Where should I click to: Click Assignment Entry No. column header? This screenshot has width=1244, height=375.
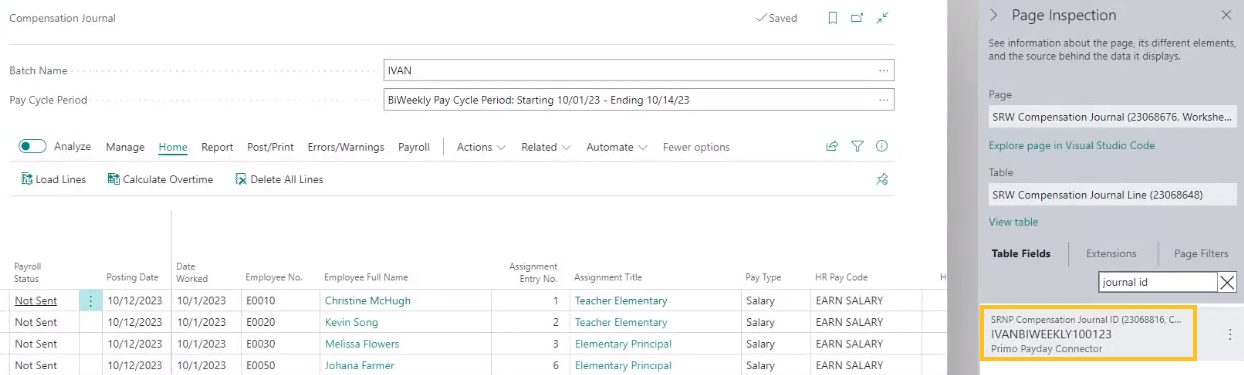(532, 272)
